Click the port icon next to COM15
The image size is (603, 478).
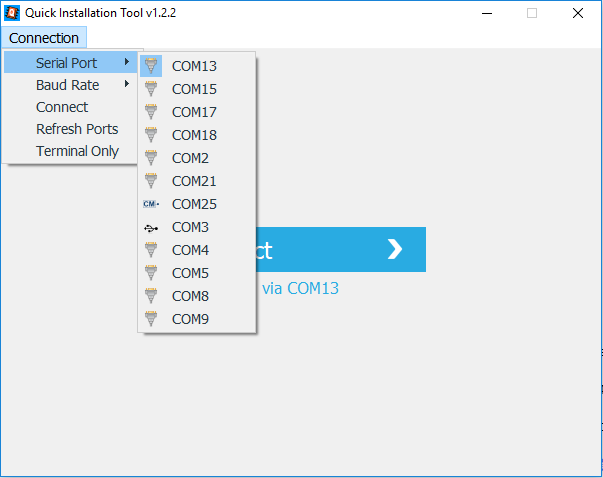click(x=151, y=89)
